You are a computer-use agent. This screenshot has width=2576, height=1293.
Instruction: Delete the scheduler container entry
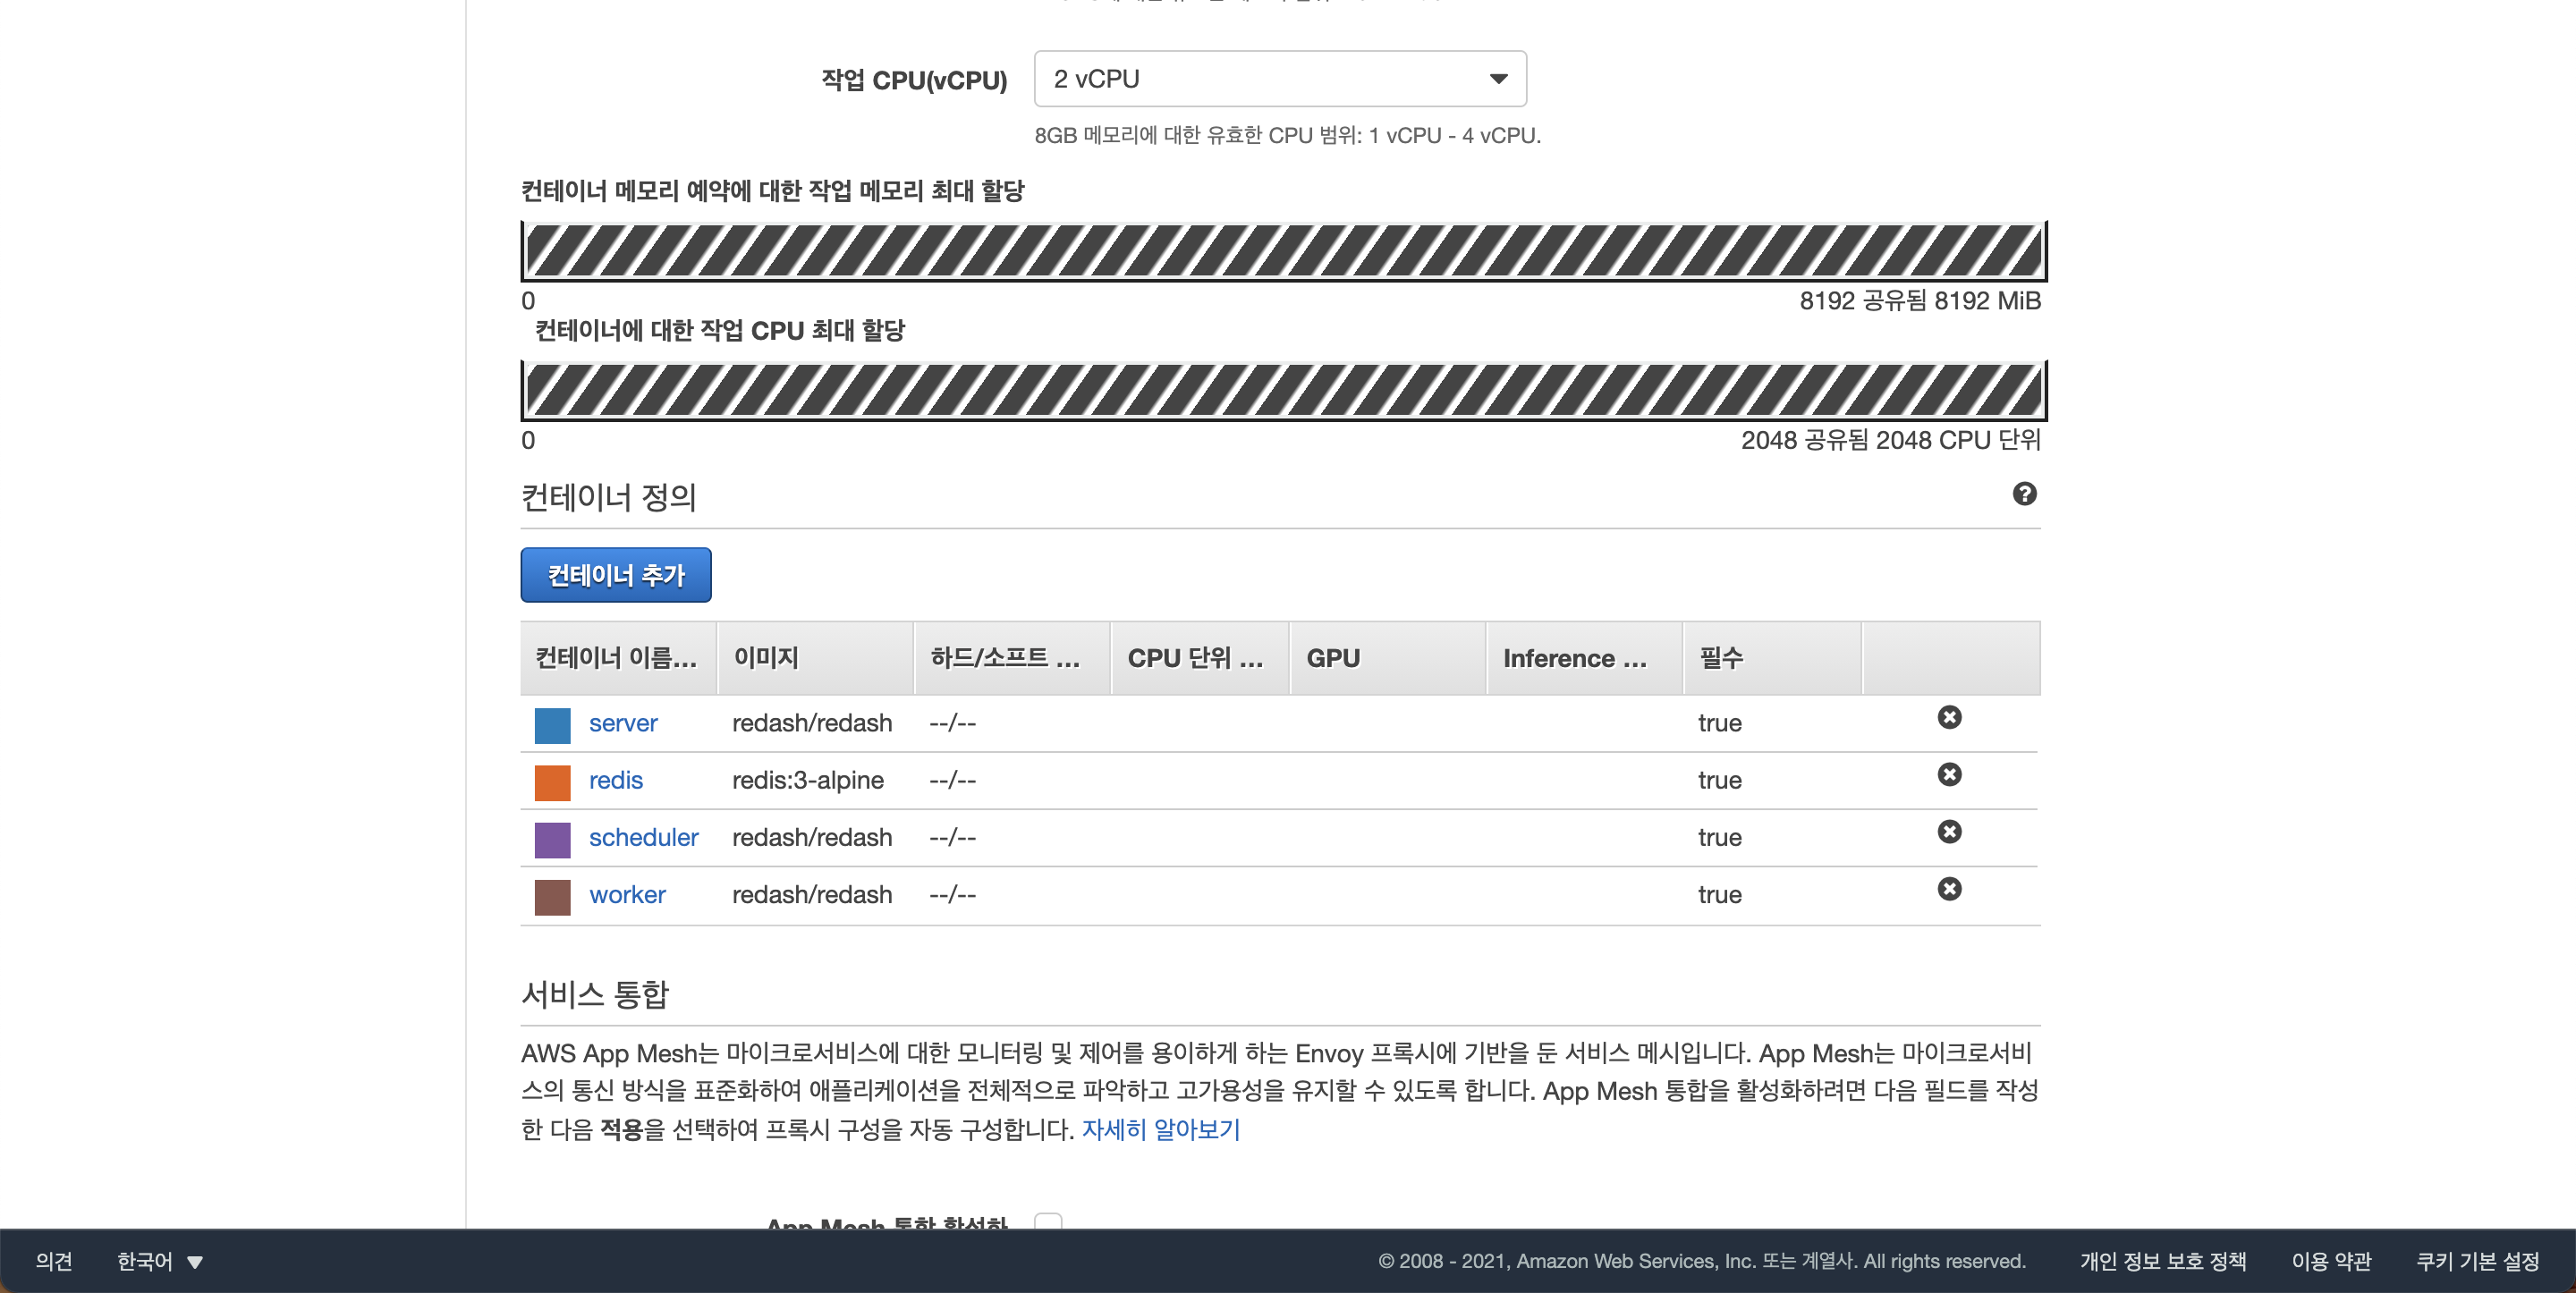coord(1949,831)
